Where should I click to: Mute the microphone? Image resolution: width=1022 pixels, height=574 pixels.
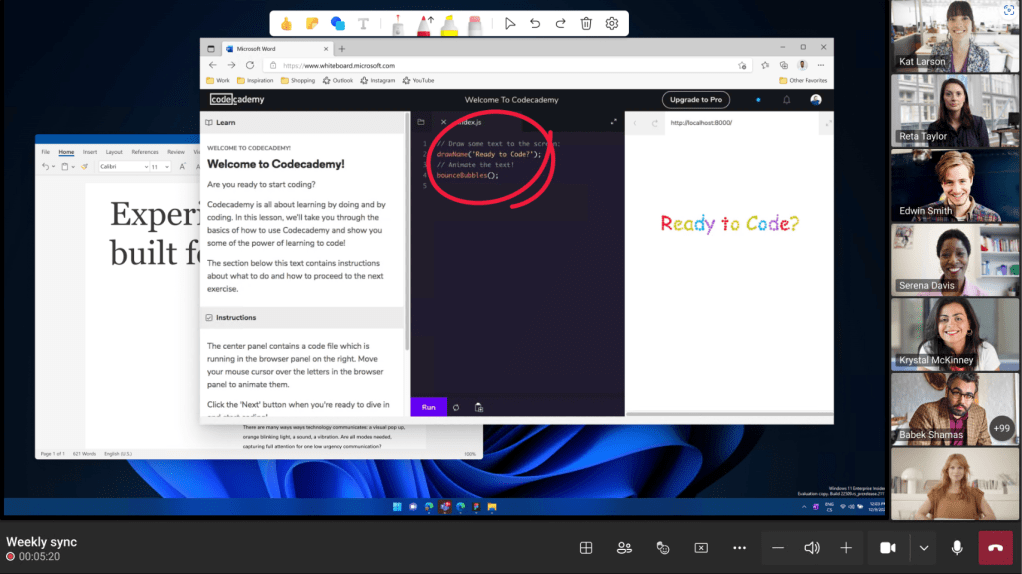click(x=957, y=547)
